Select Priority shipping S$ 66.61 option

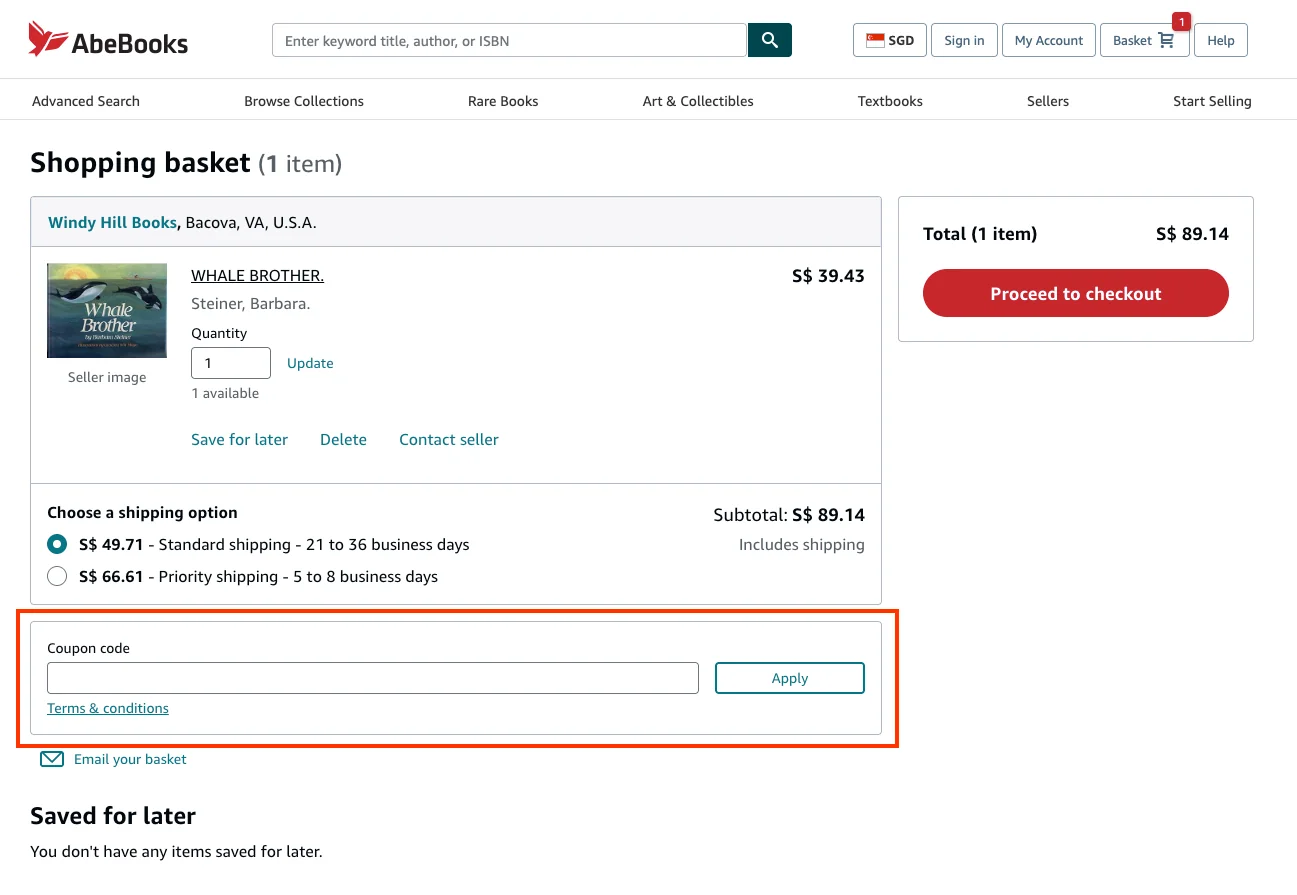[57, 576]
